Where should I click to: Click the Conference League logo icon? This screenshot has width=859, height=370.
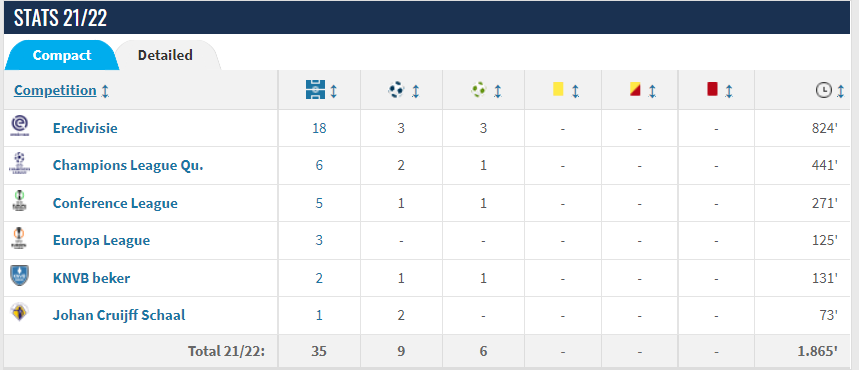point(19,202)
